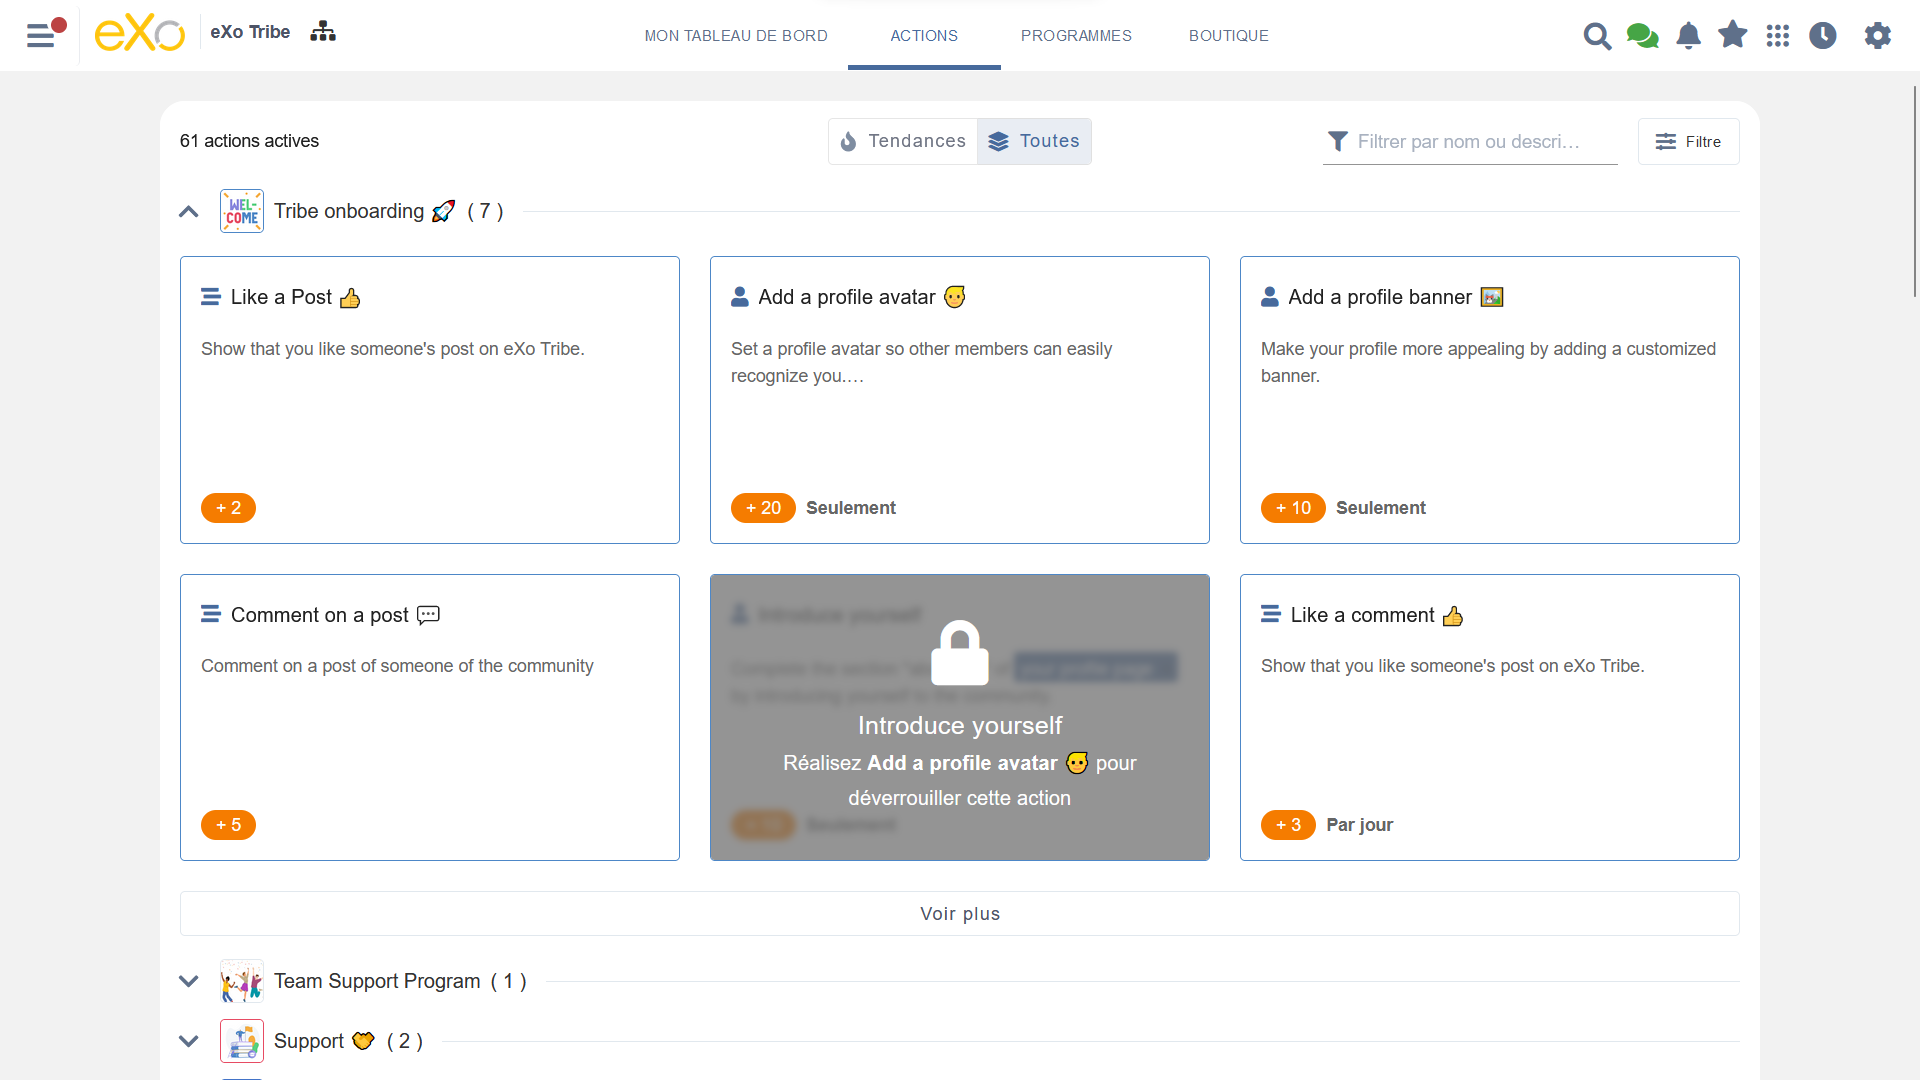
Task: Switch to Tendances view
Action: (x=903, y=141)
